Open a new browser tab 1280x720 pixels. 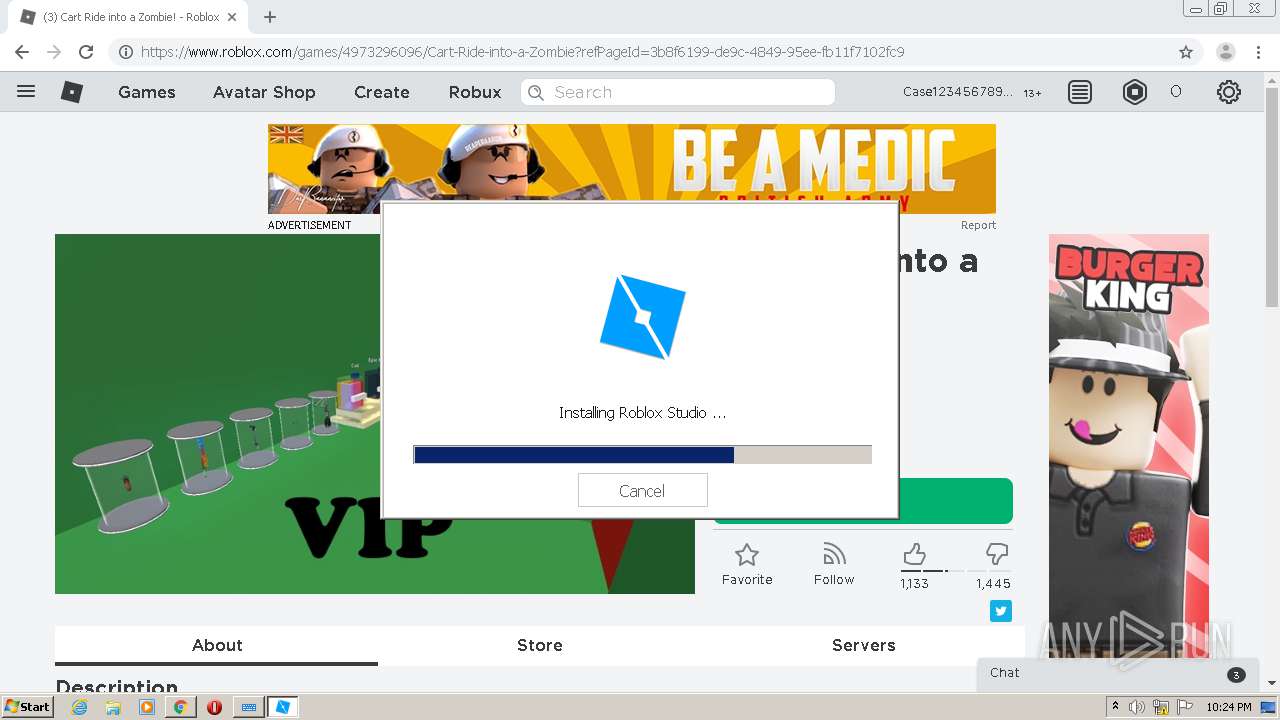pyautogui.click(x=270, y=17)
